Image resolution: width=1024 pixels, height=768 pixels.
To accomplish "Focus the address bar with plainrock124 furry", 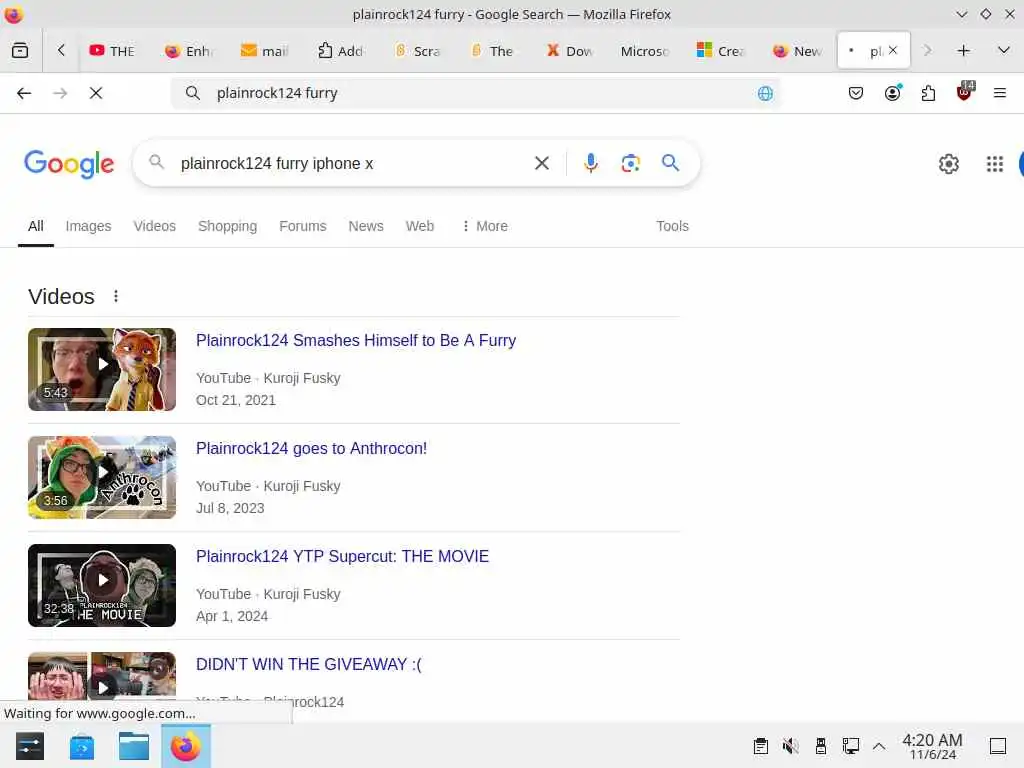I will pos(475,93).
